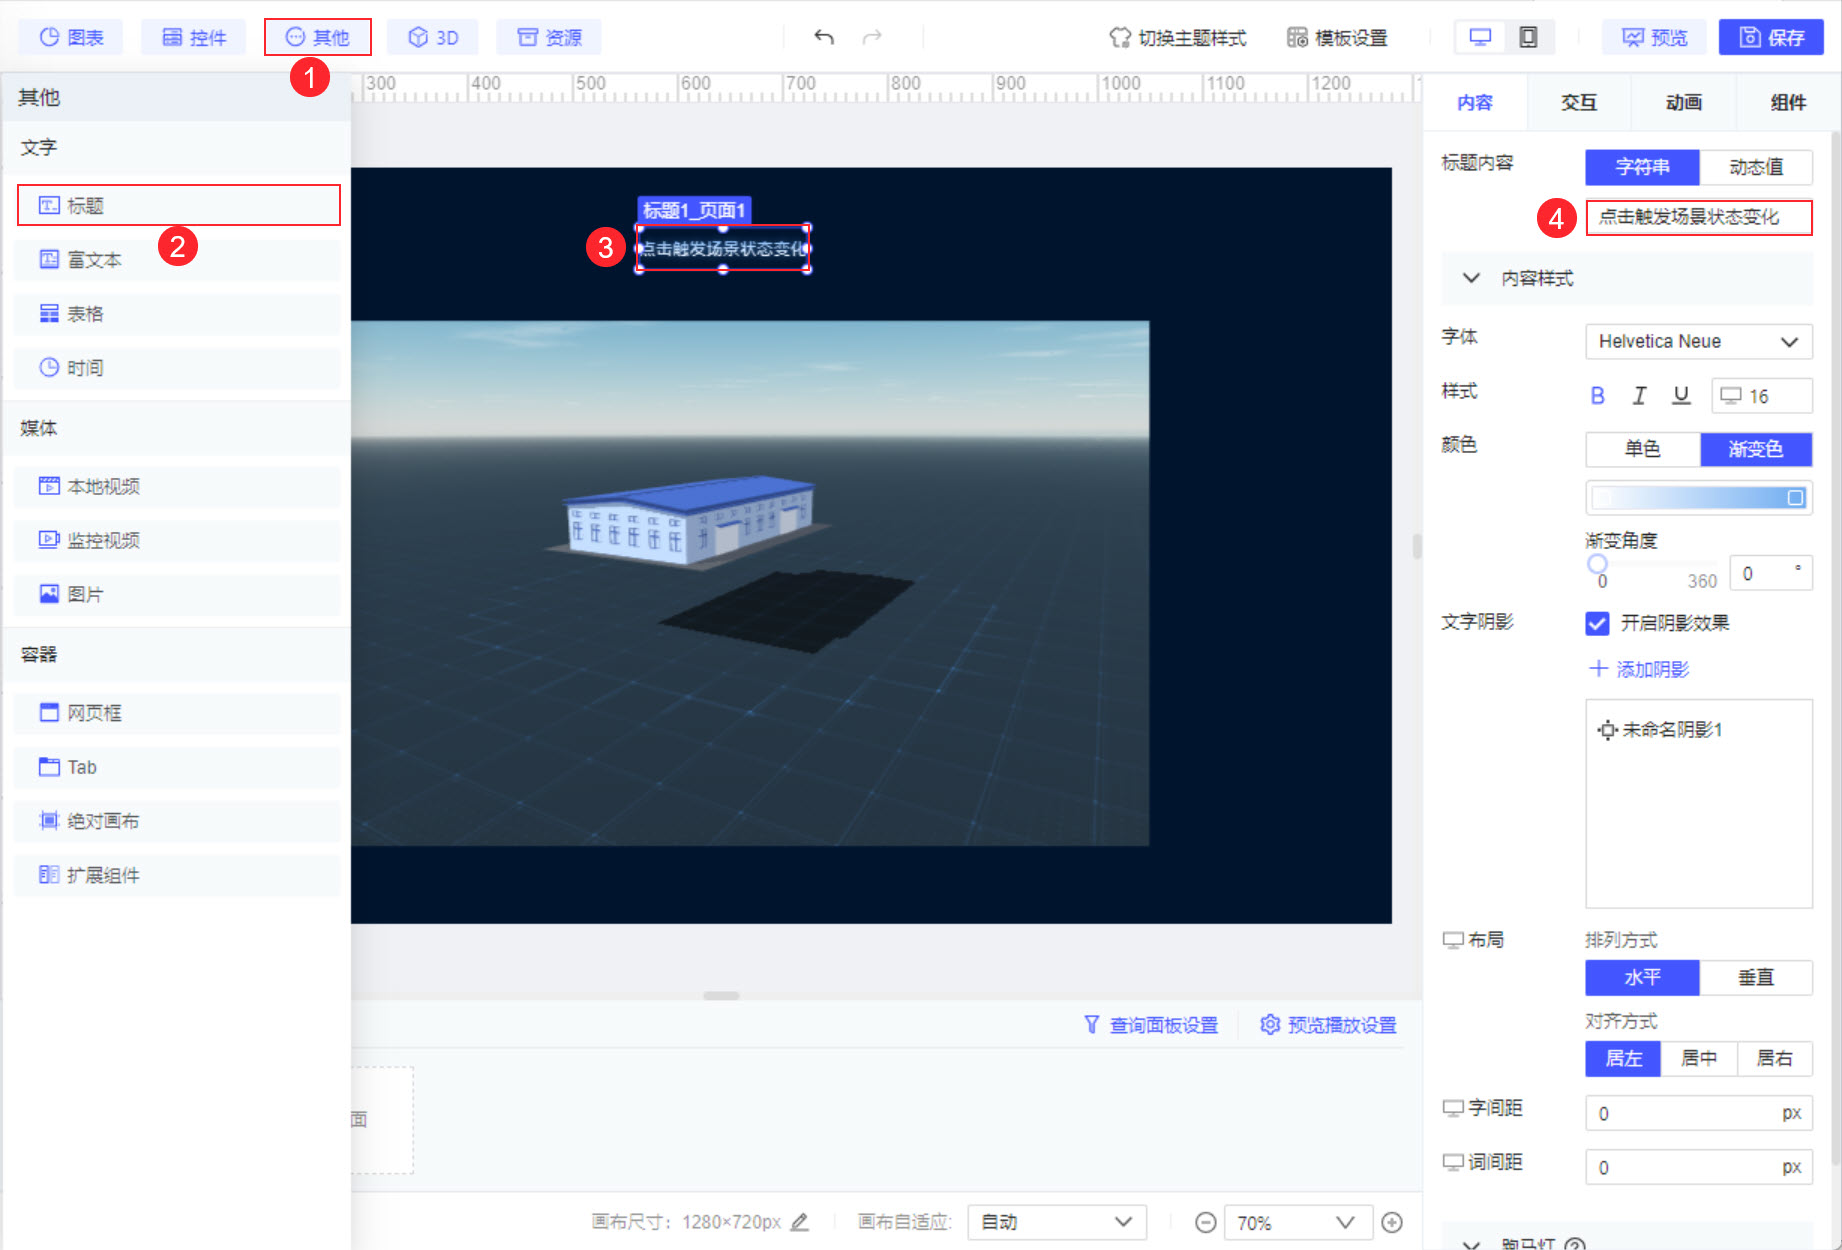Open the Helvetica Neue font dropdown
Viewport: 1842px width, 1250px height.
pos(1699,341)
